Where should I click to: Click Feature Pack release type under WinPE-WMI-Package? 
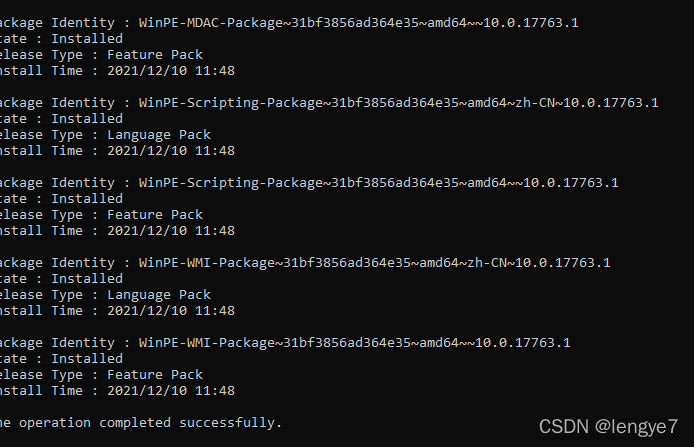point(101,374)
